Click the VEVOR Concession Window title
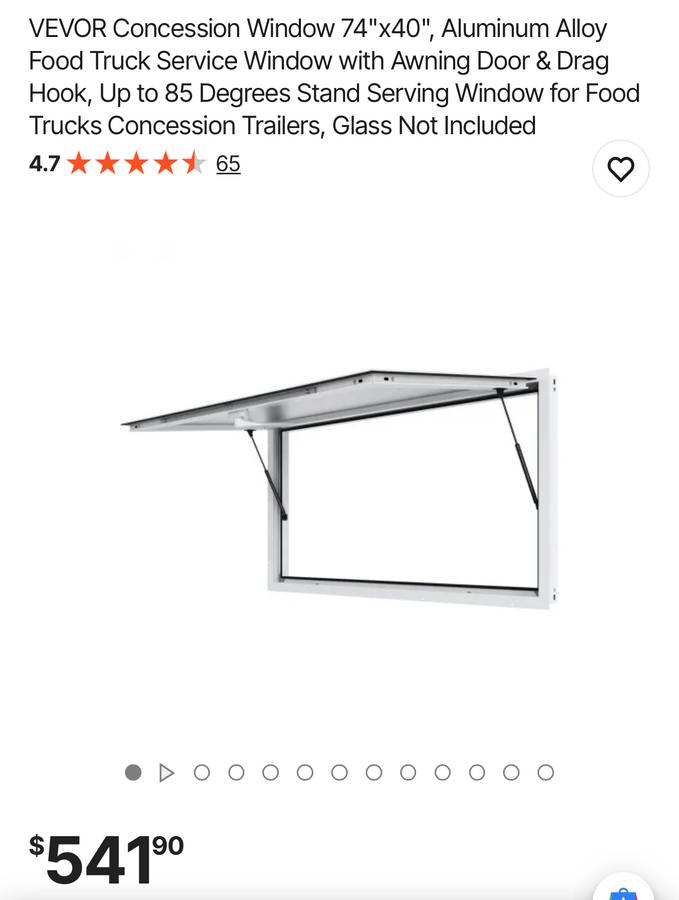This screenshot has height=900, width=679. click(x=334, y=77)
